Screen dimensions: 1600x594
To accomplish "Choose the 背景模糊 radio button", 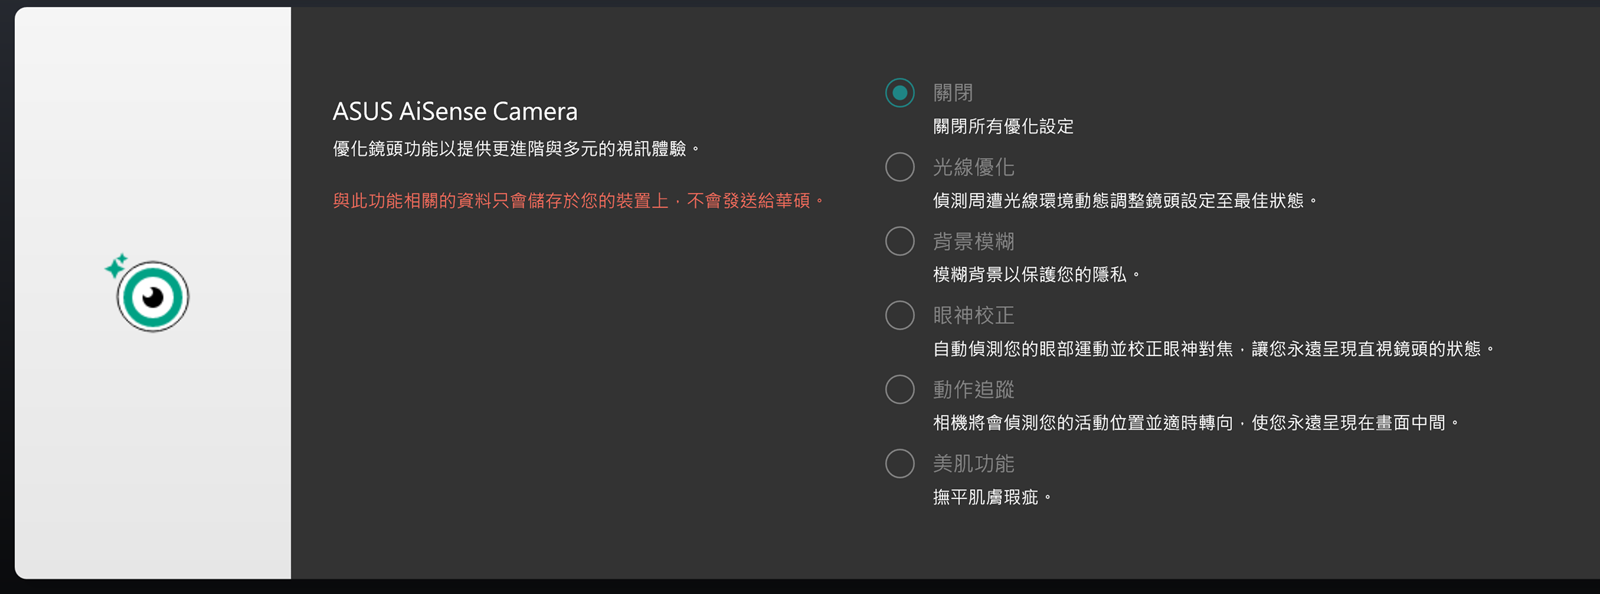I will point(900,241).
